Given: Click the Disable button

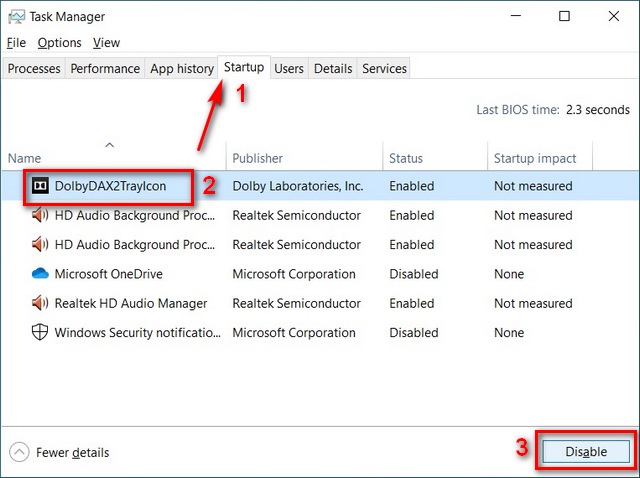Looking at the screenshot, I should pos(586,451).
